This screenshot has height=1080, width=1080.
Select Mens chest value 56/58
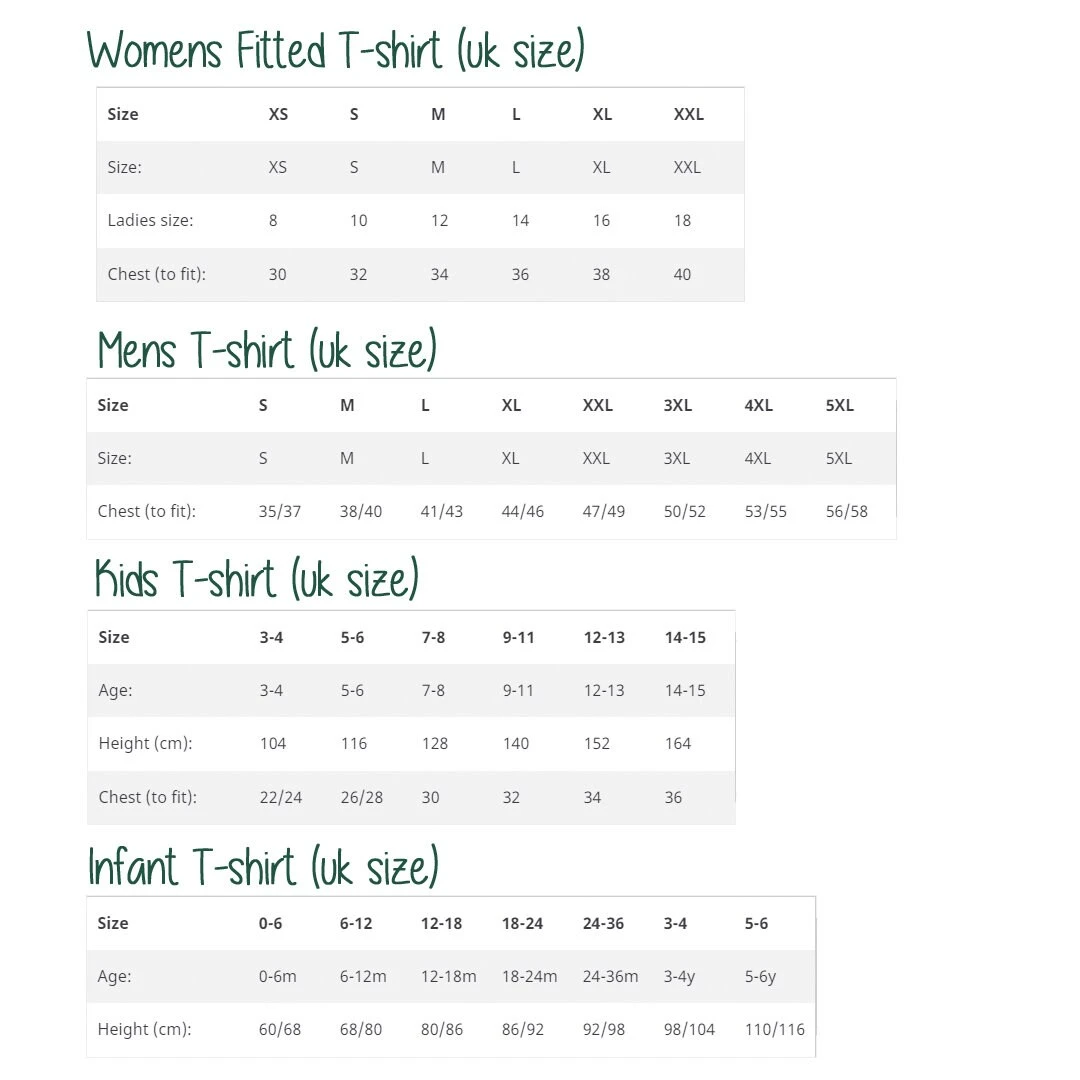coord(847,511)
